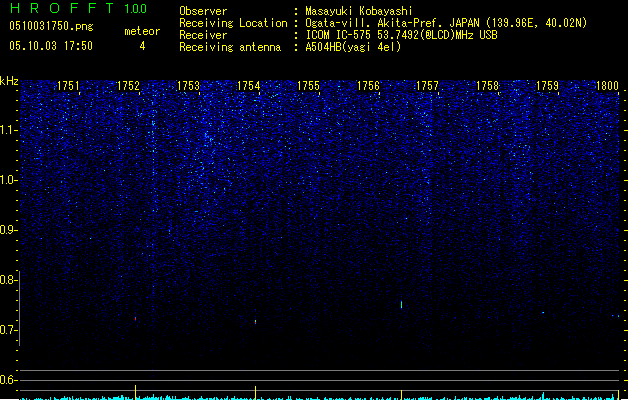This screenshot has height=400, width=629.
Task: Click the antenna A504HB(yagi 4el) text
Action: pos(353,47)
